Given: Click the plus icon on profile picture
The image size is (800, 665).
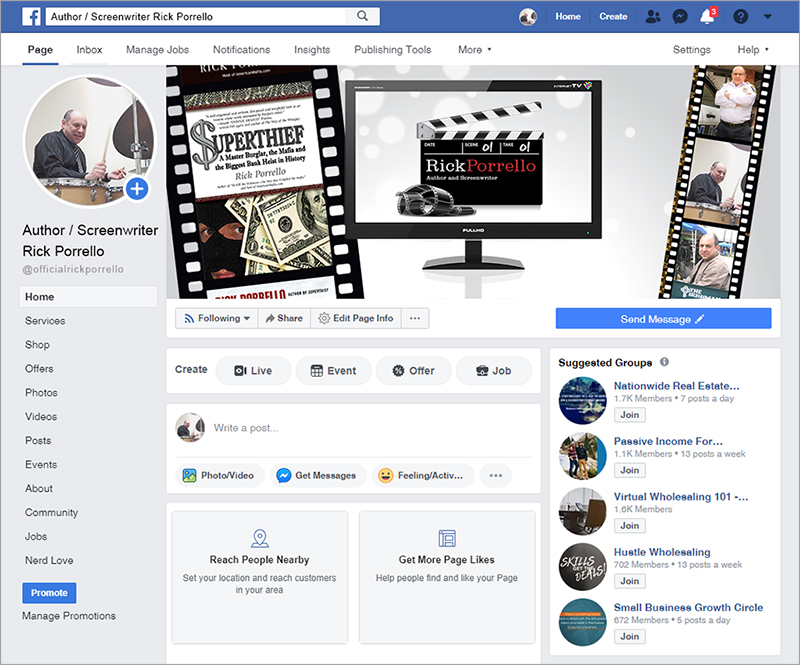Looking at the screenshot, I should [x=137, y=188].
